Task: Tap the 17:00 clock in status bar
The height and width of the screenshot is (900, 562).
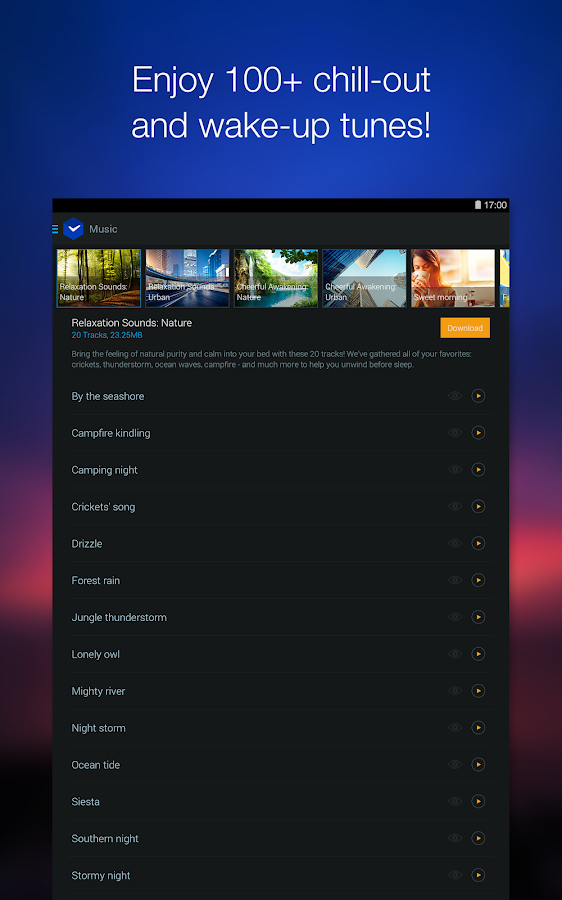Action: 495,205
